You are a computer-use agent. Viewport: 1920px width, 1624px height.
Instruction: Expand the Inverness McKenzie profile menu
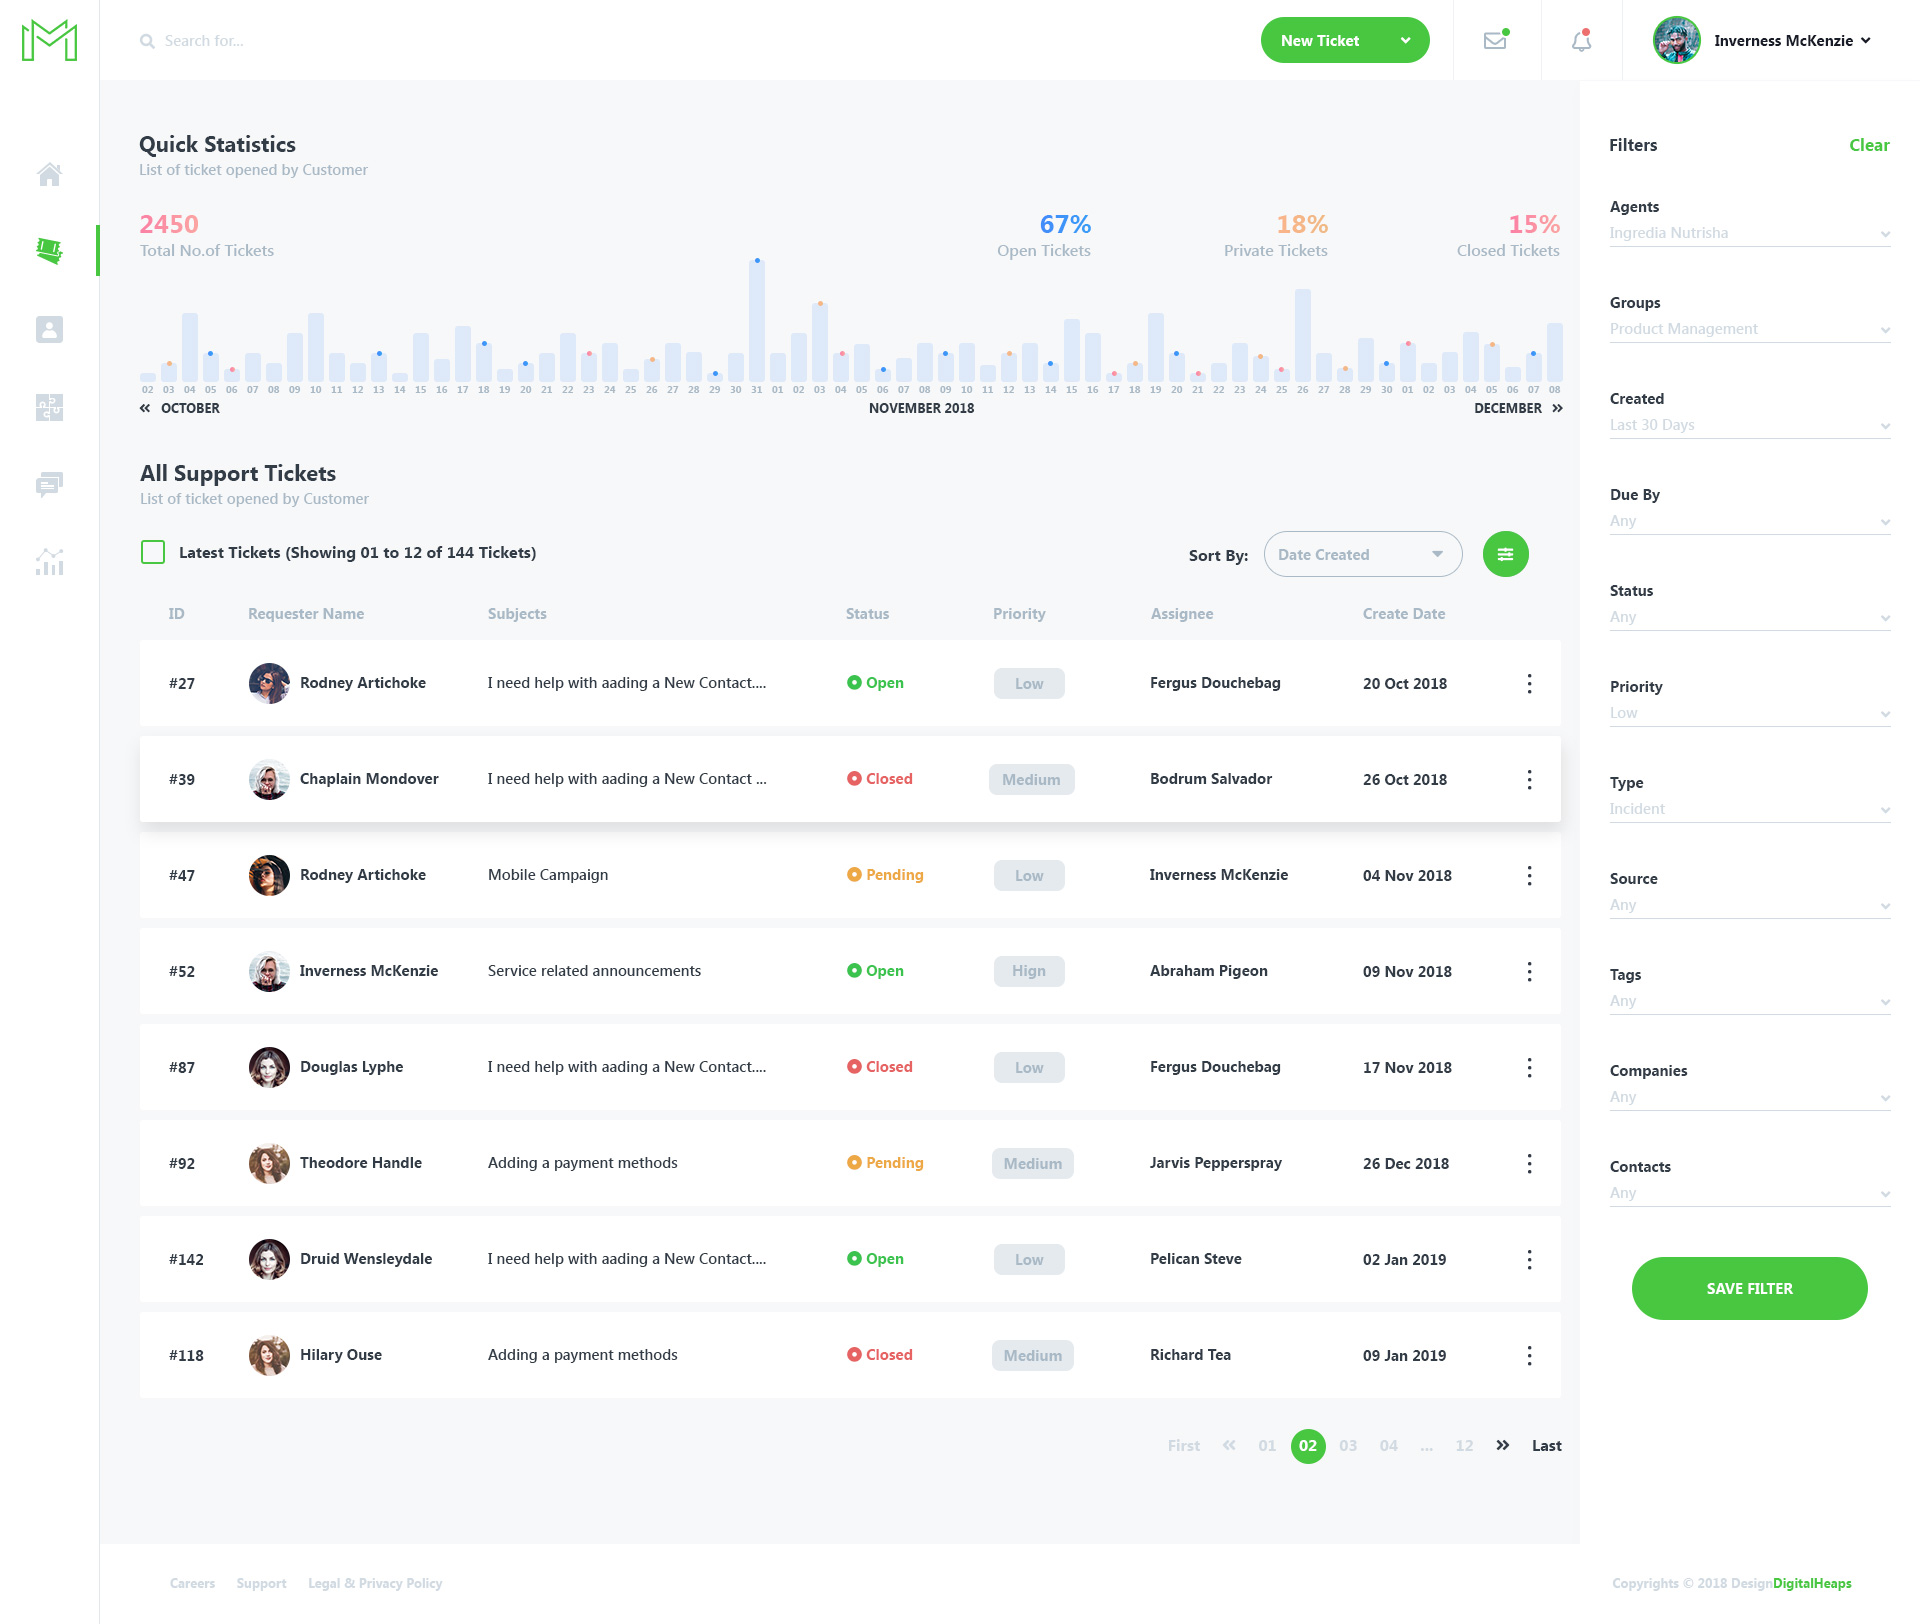click(x=1866, y=40)
